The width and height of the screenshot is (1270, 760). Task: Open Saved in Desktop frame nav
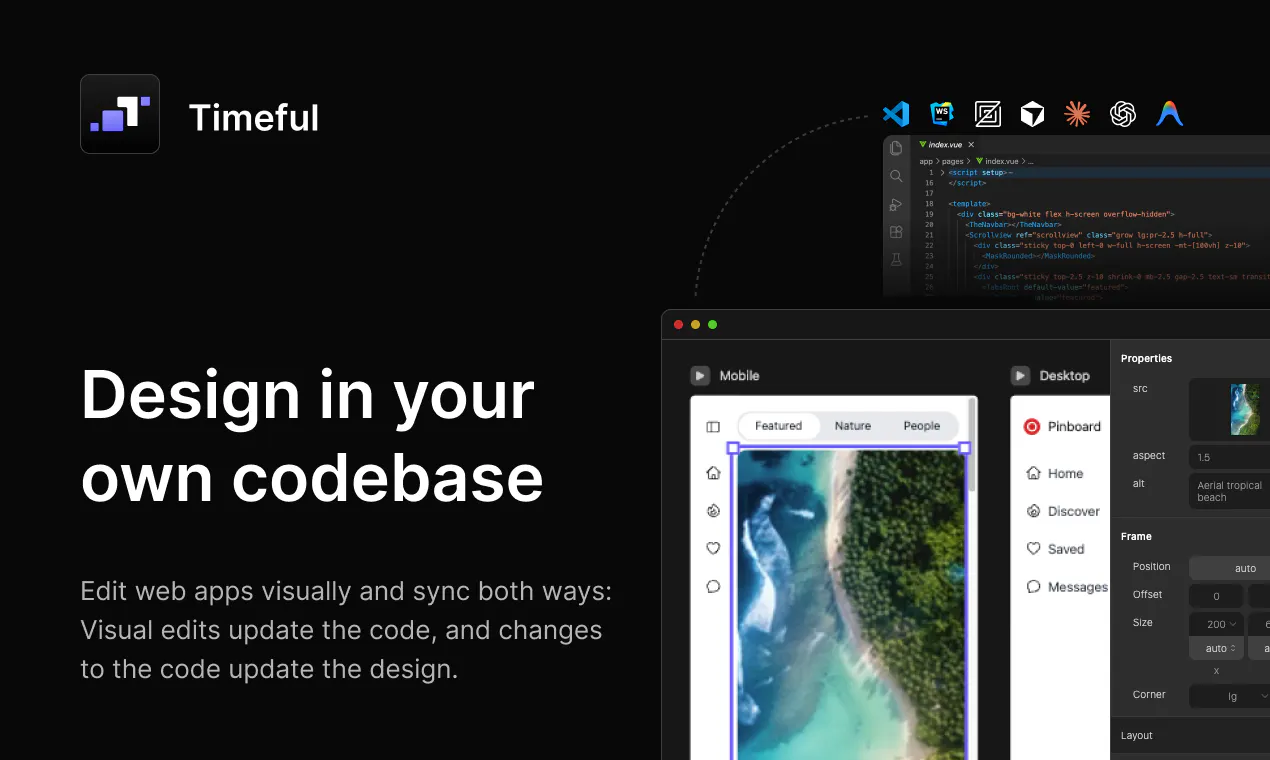click(x=1055, y=549)
